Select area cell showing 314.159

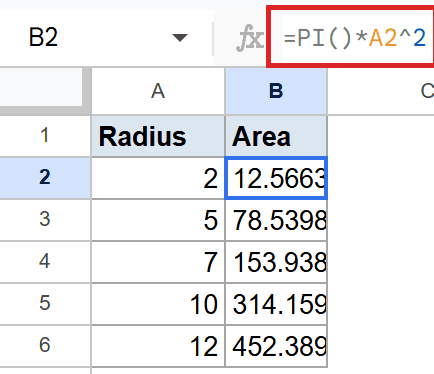pos(276,304)
